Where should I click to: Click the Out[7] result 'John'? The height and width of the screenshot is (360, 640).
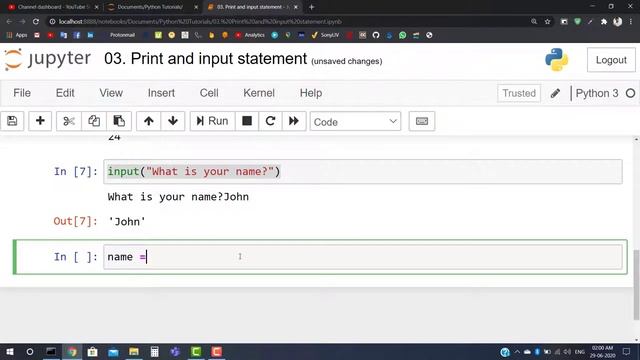tap(127, 222)
